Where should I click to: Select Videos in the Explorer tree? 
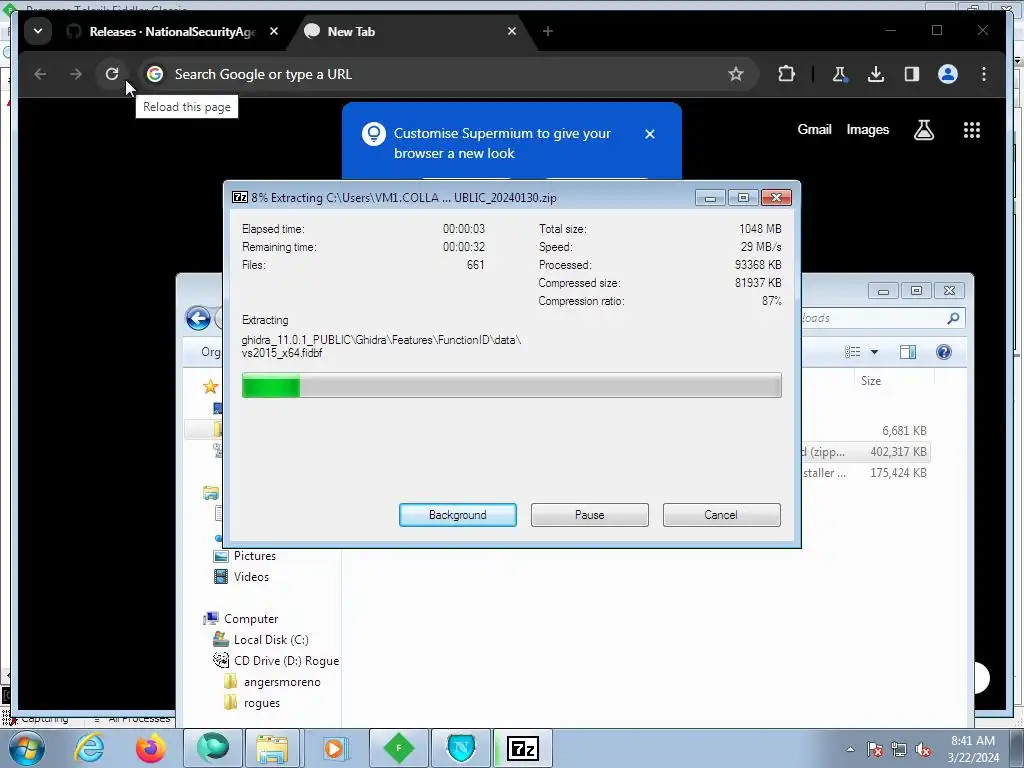pos(251,577)
